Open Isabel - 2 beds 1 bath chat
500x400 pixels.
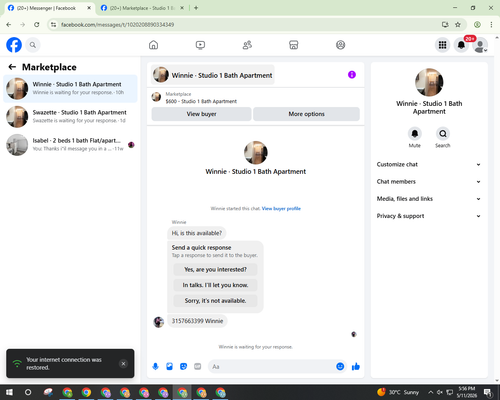pos(70,145)
